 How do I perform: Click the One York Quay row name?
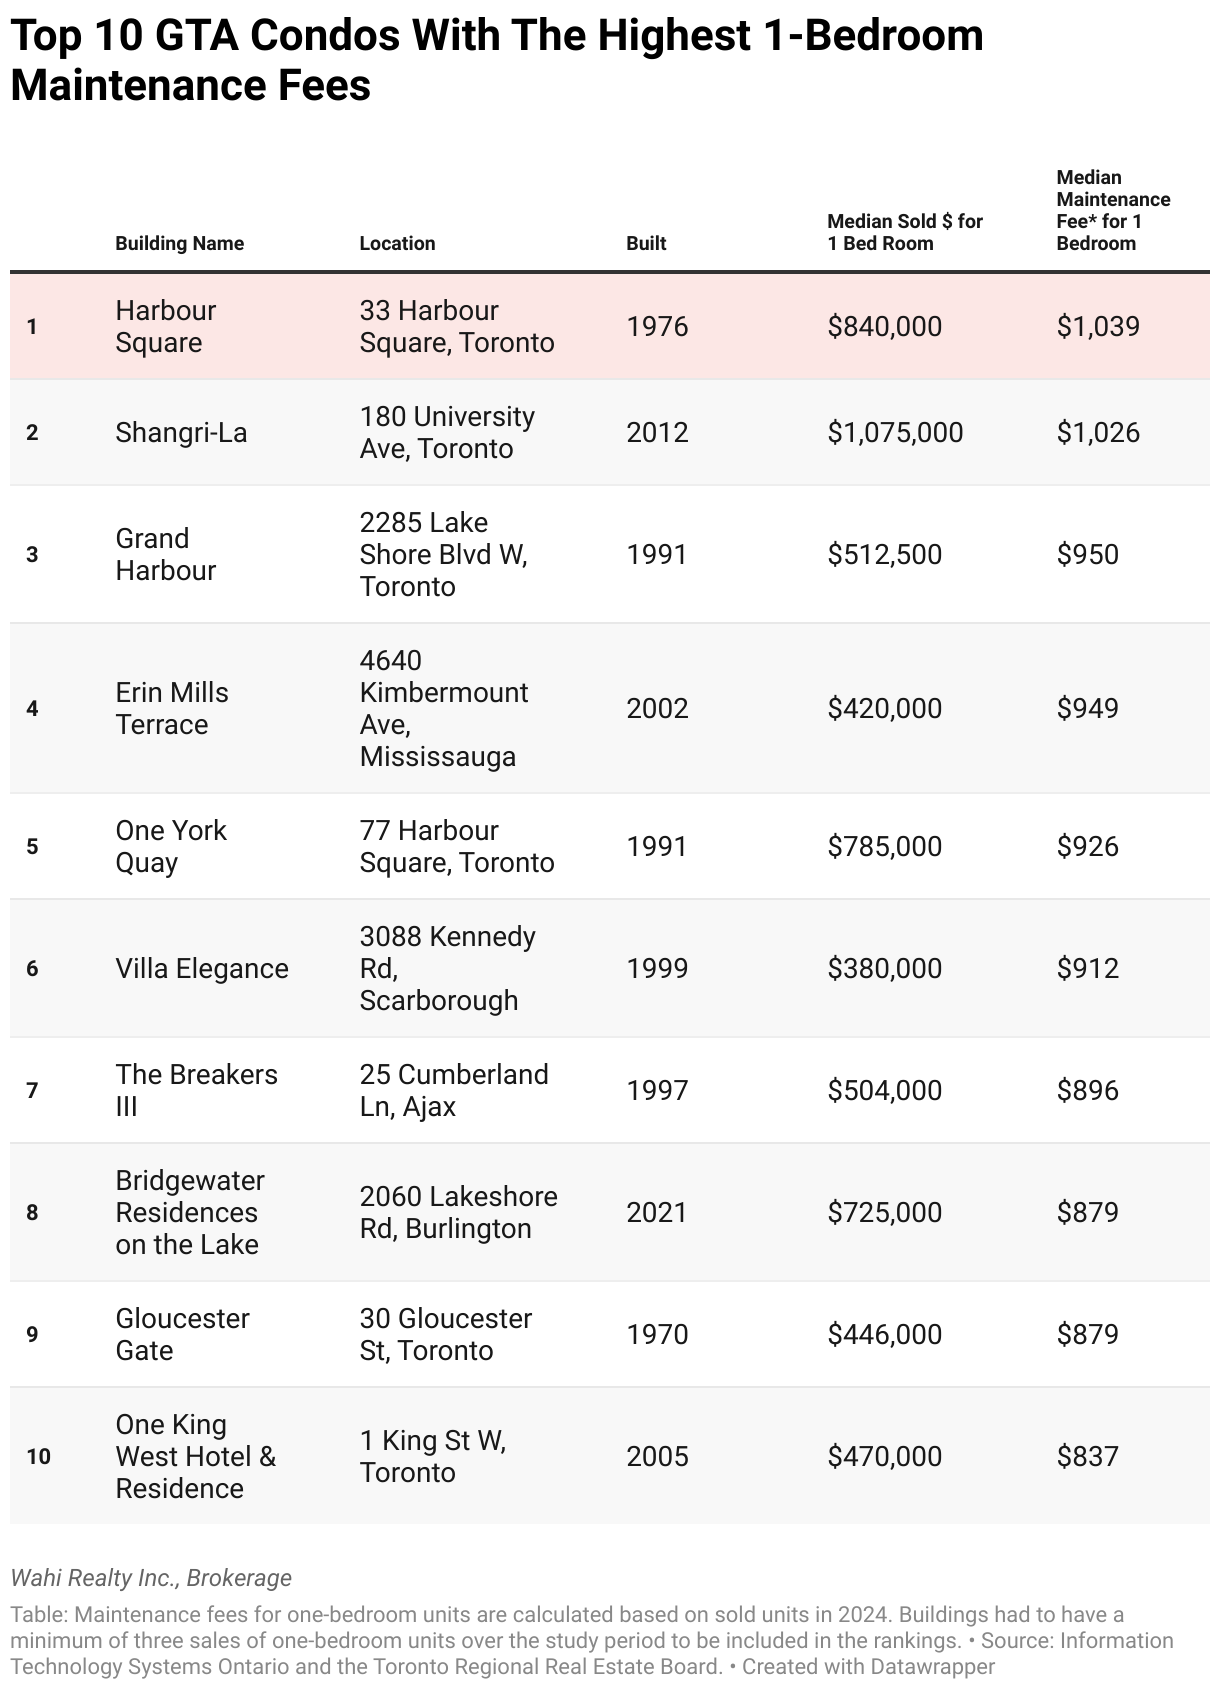171,846
